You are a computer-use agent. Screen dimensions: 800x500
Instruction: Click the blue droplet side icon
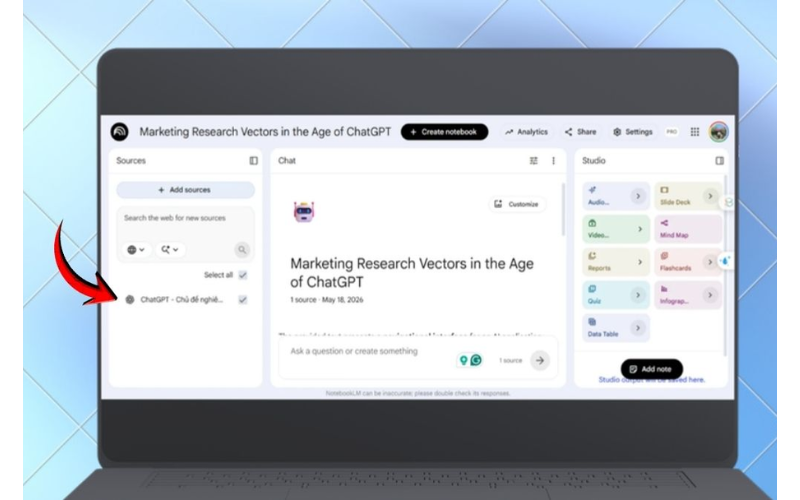pos(726,261)
